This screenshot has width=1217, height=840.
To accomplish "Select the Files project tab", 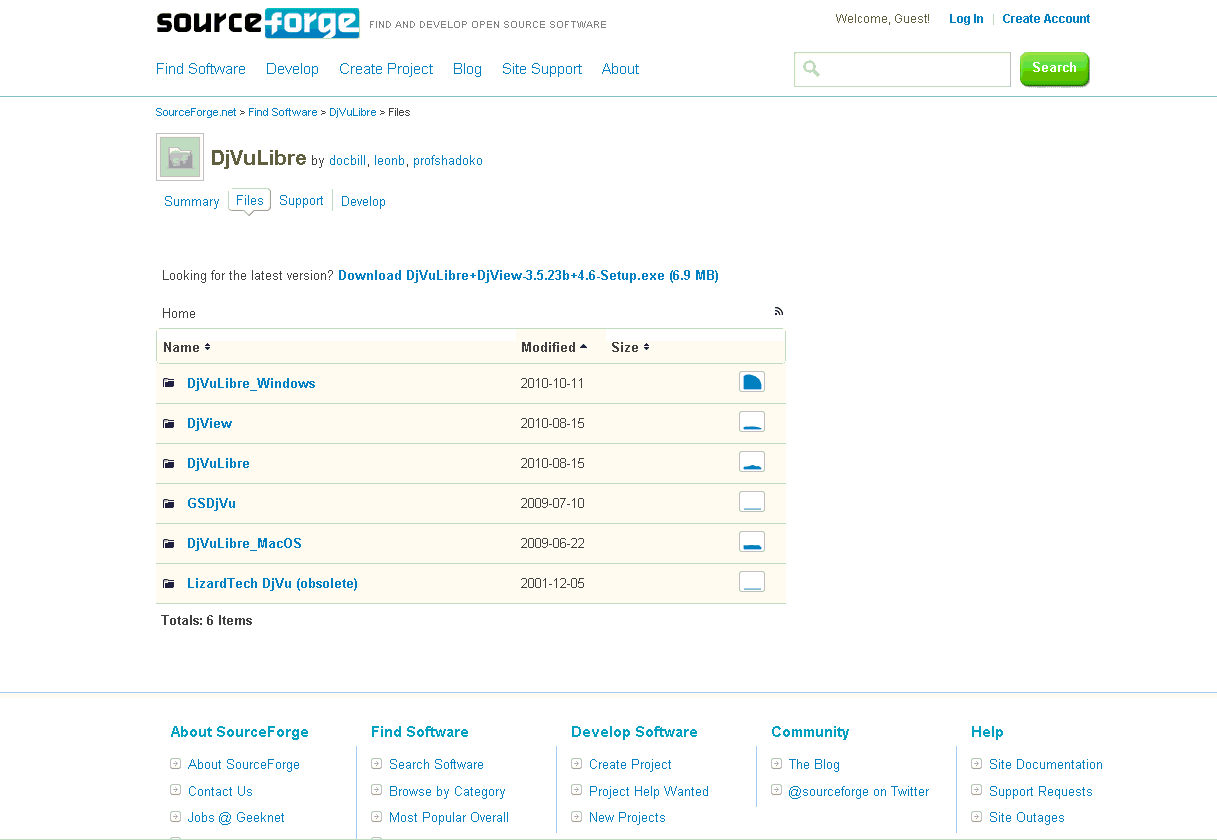I will 250,200.
